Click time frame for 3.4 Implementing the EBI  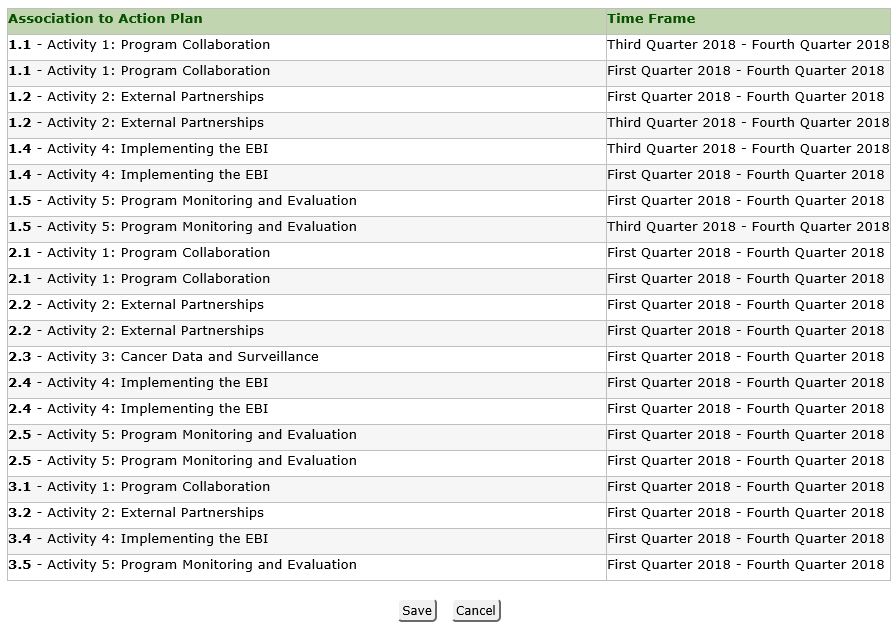pos(746,539)
